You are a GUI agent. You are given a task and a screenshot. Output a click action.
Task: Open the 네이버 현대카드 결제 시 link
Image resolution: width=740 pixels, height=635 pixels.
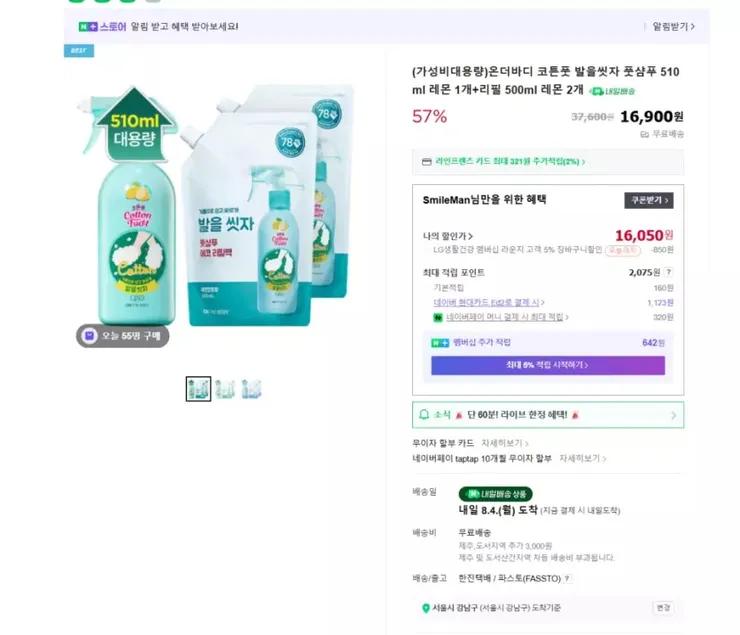[489, 302]
